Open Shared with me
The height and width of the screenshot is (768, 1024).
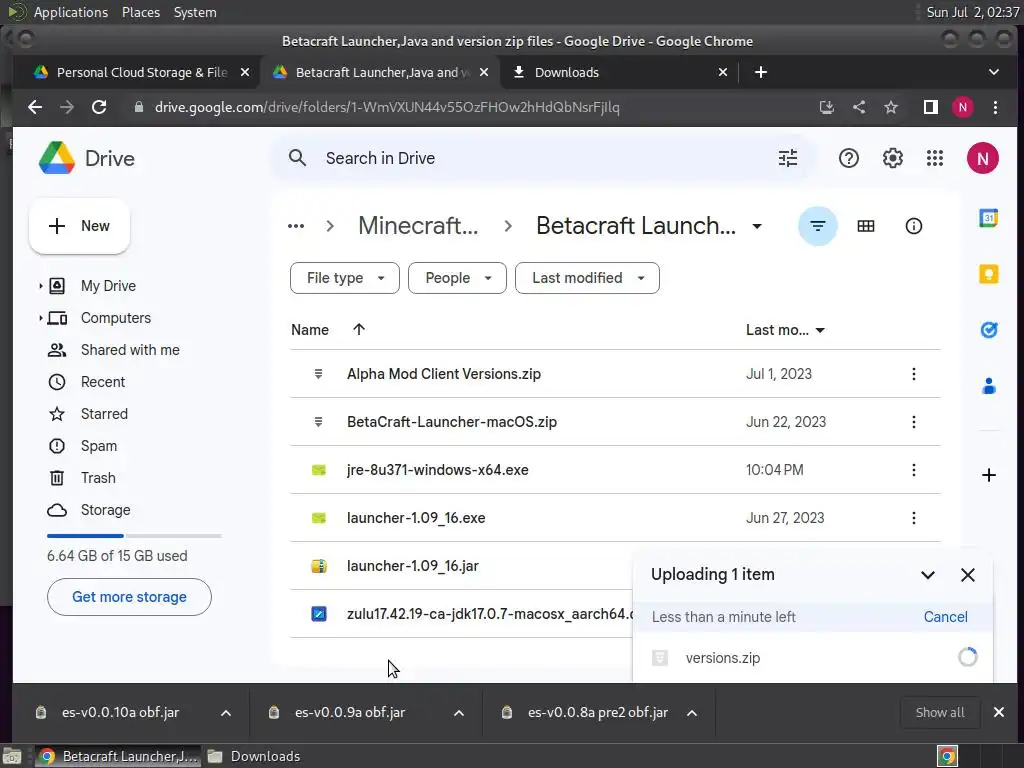coord(129,350)
